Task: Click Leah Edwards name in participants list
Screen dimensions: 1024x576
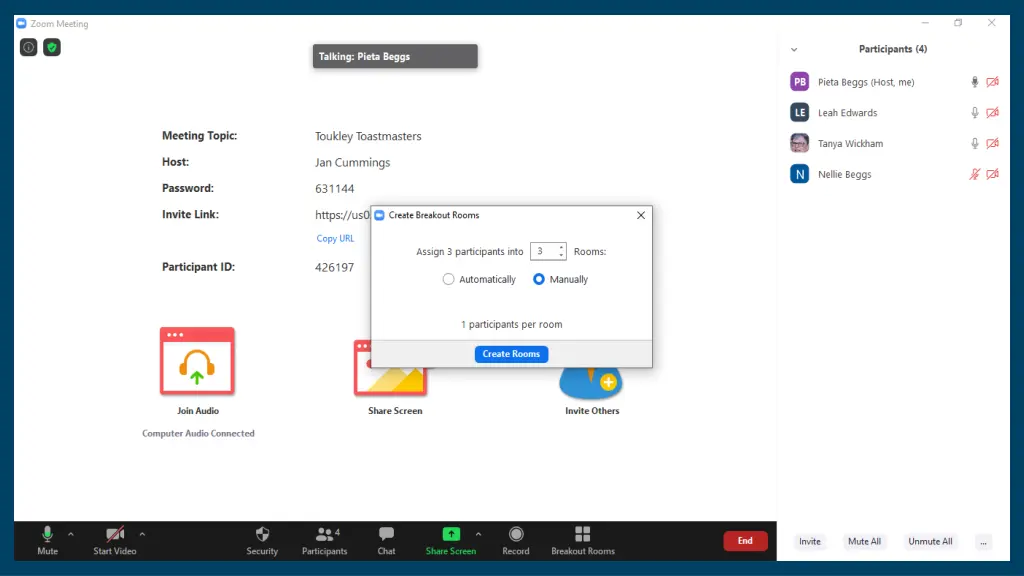Action: tap(848, 112)
